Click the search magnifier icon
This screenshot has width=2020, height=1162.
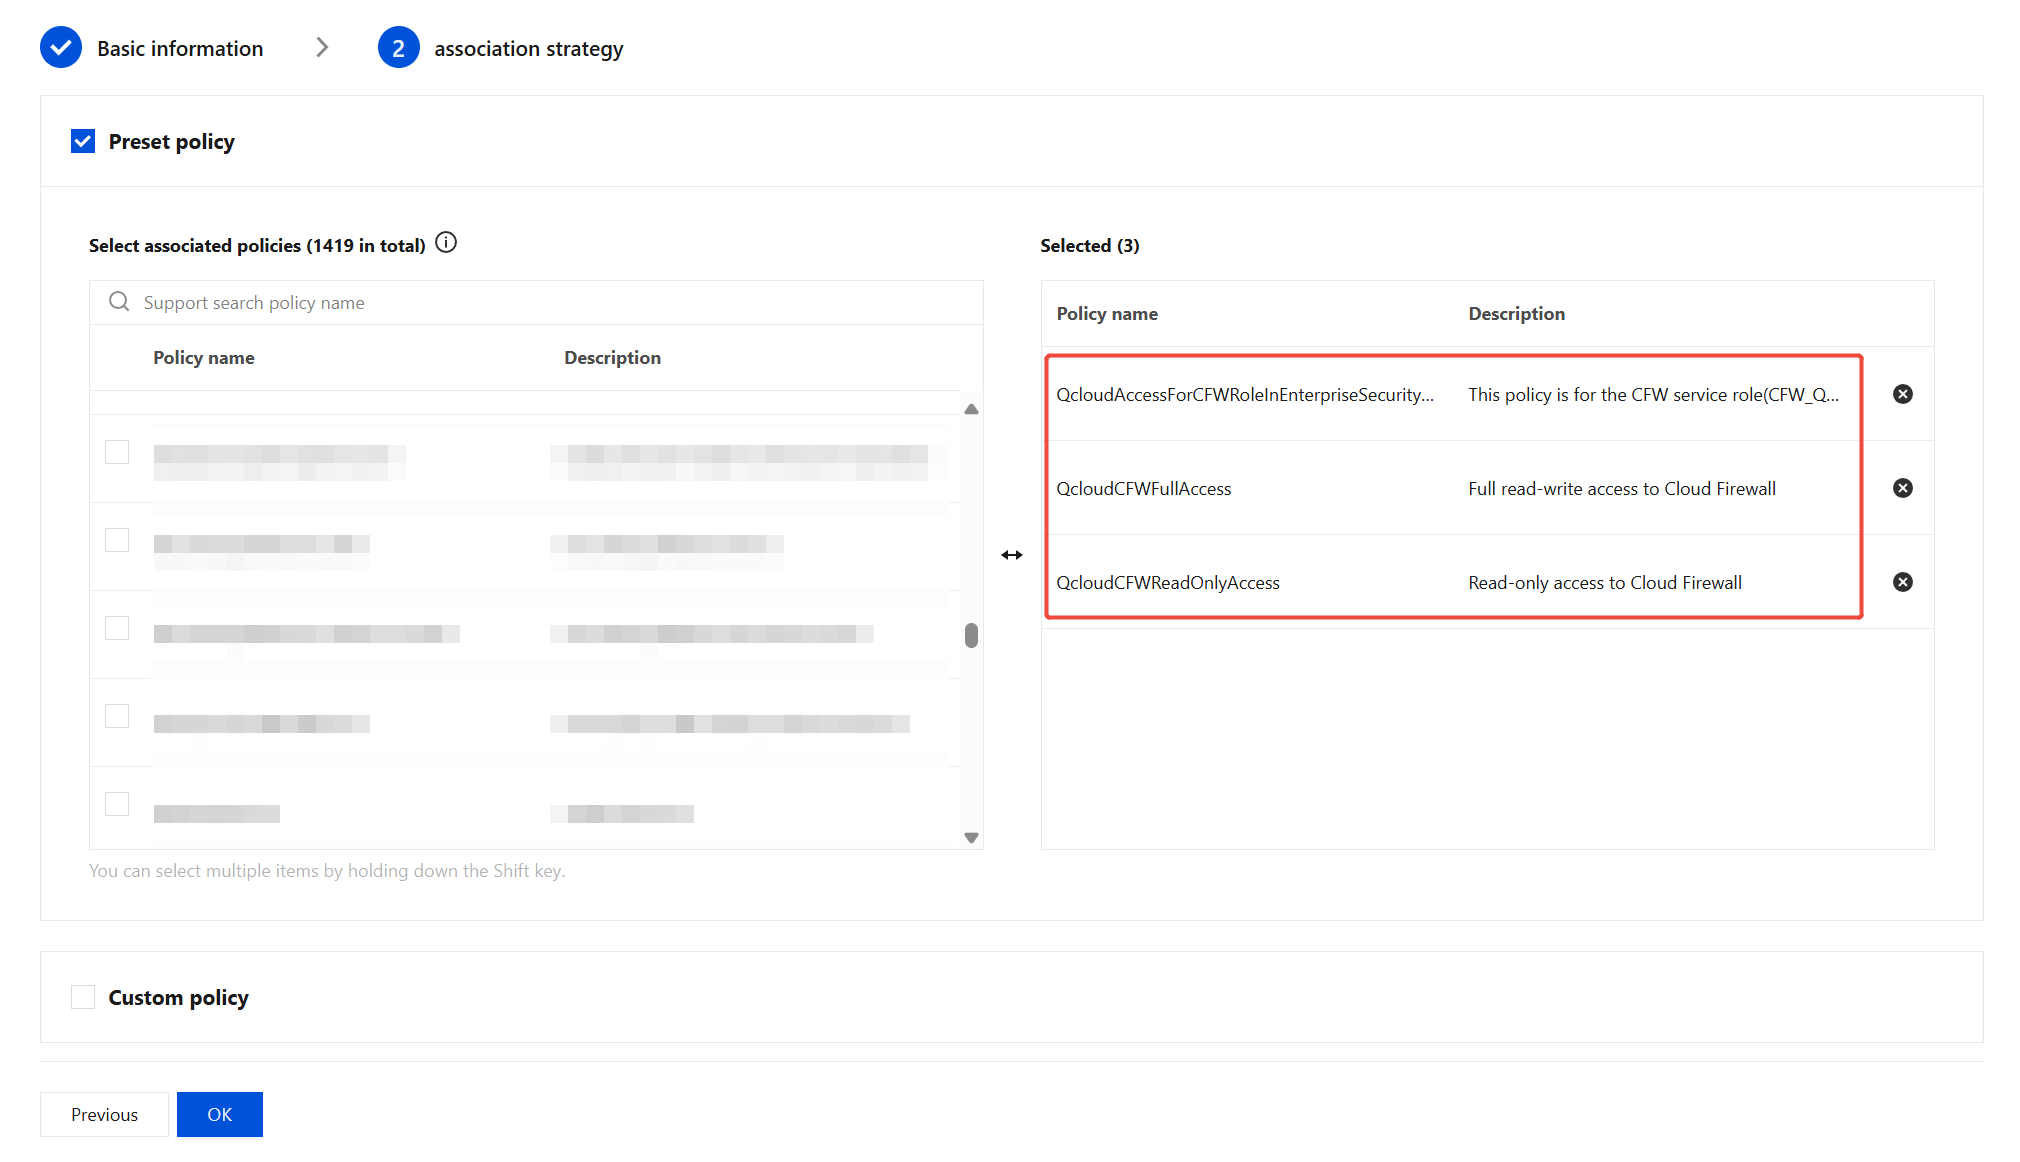click(x=119, y=302)
